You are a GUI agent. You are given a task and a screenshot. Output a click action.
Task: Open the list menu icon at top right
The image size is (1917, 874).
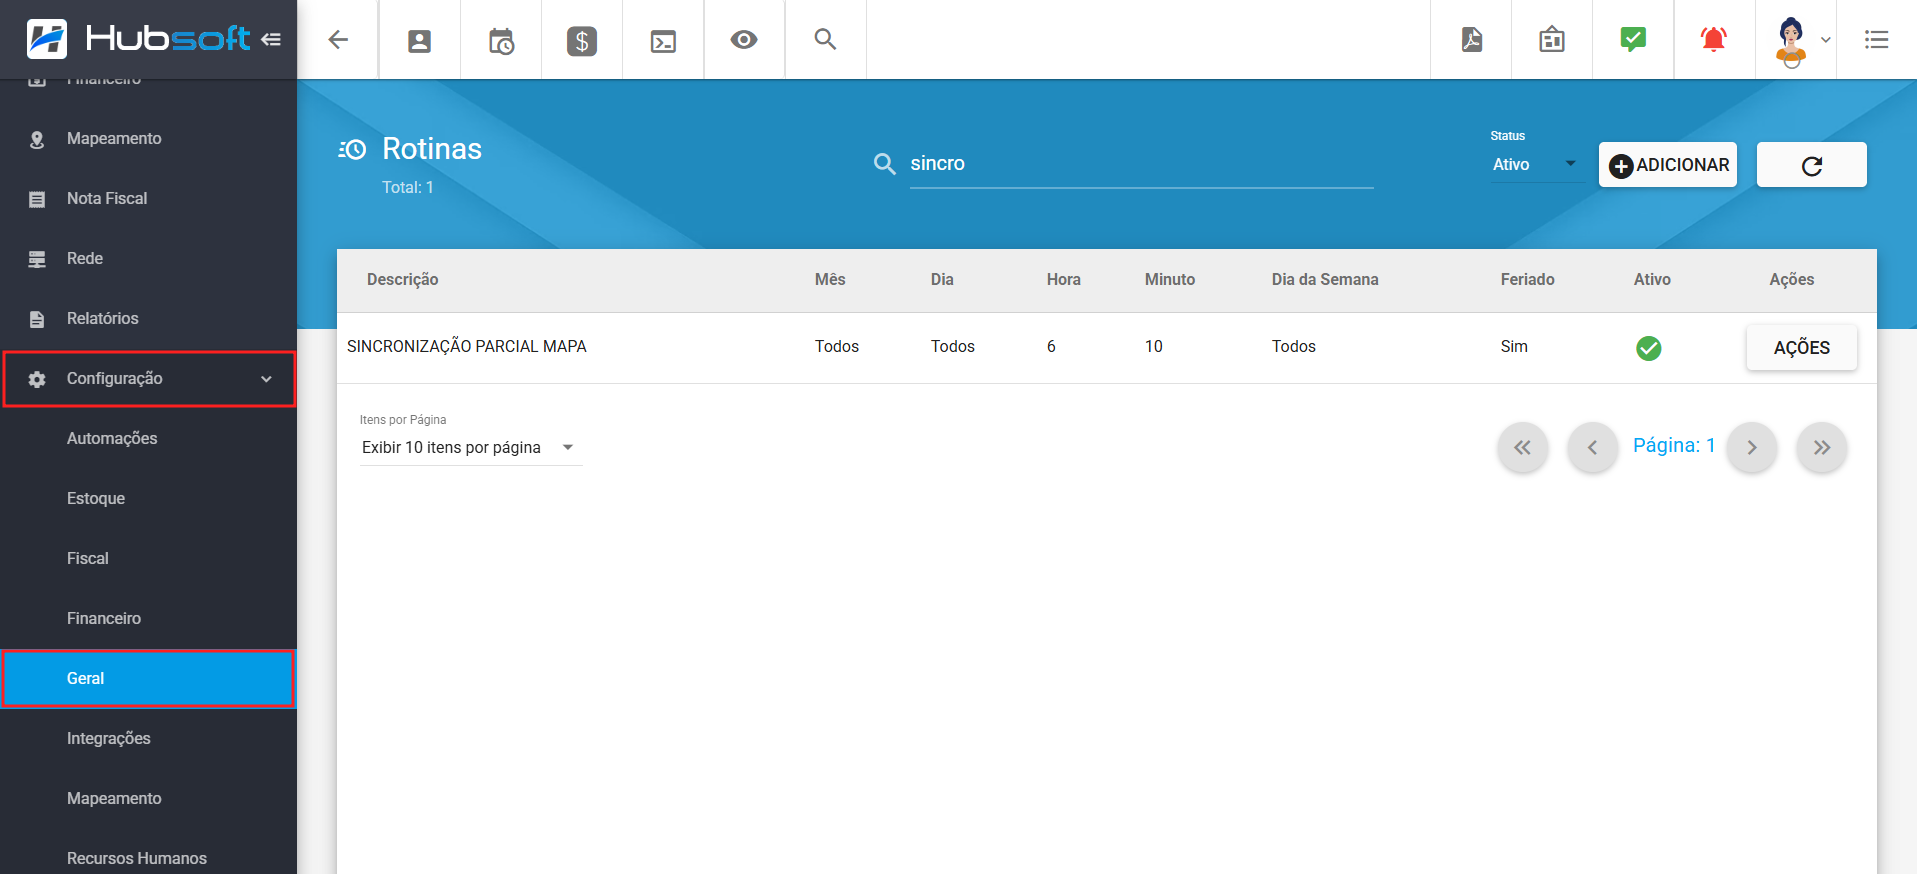(x=1877, y=39)
